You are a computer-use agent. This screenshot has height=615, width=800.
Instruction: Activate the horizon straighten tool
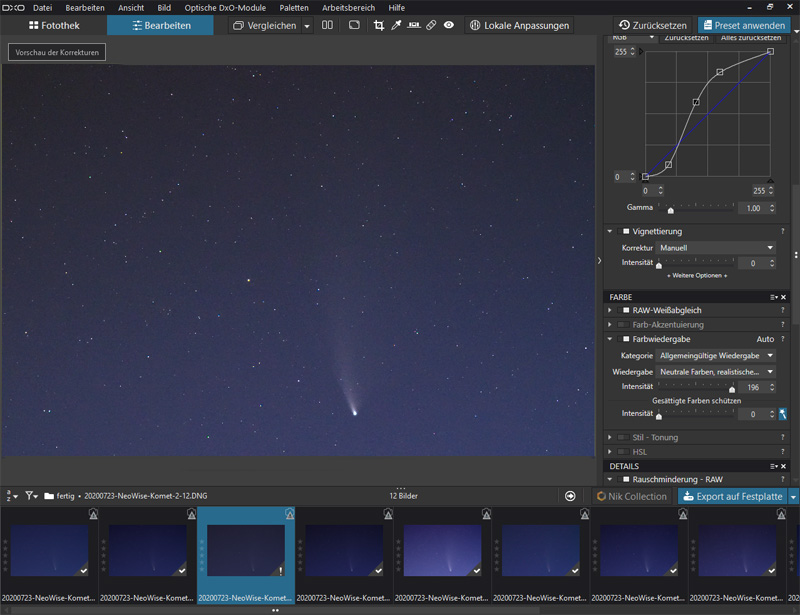(413, 25)
